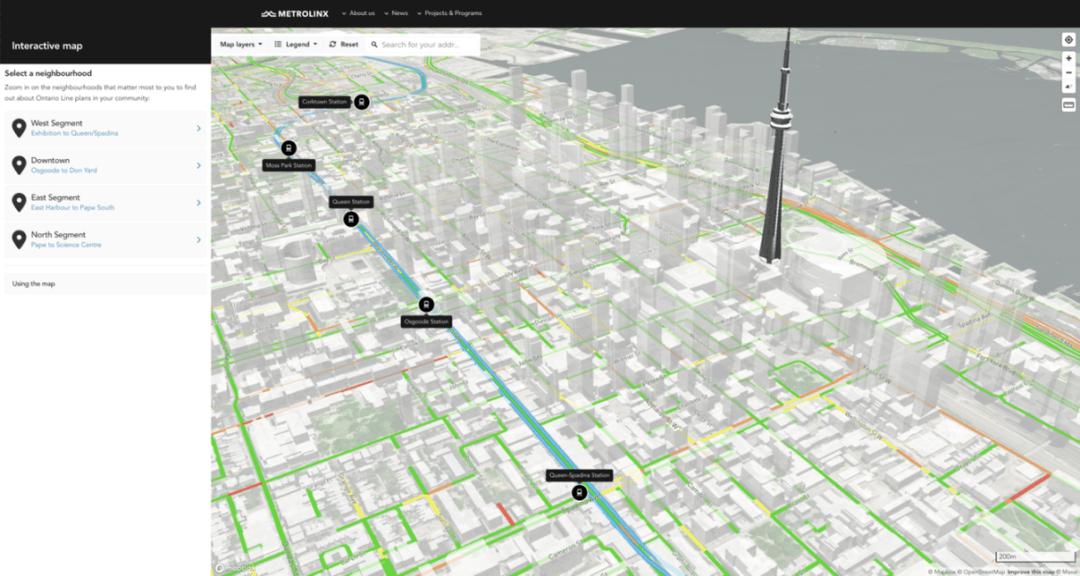Click the Reset button on the toolbar
1080x576 pixels.
(344, 44)
